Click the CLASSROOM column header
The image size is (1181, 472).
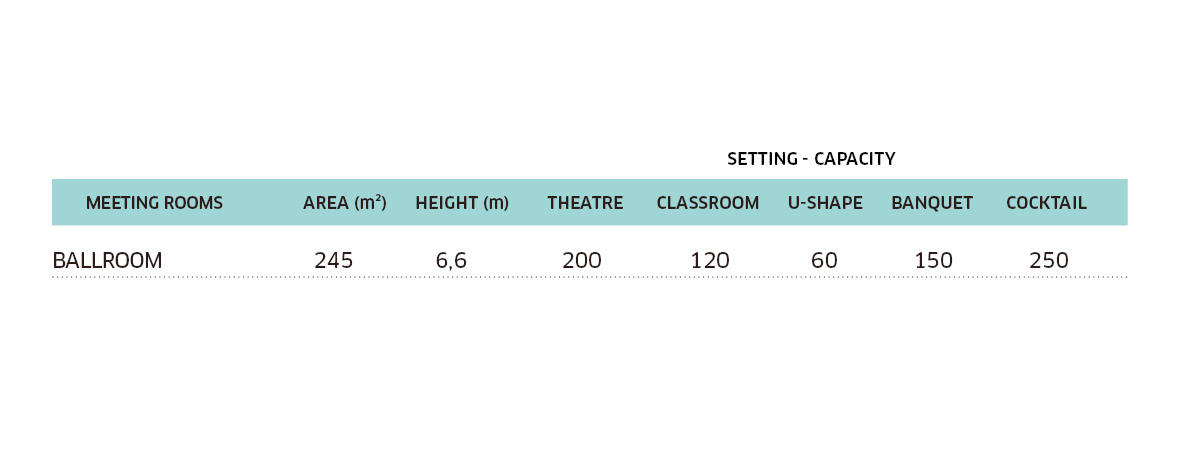click(x=708, y=203)
